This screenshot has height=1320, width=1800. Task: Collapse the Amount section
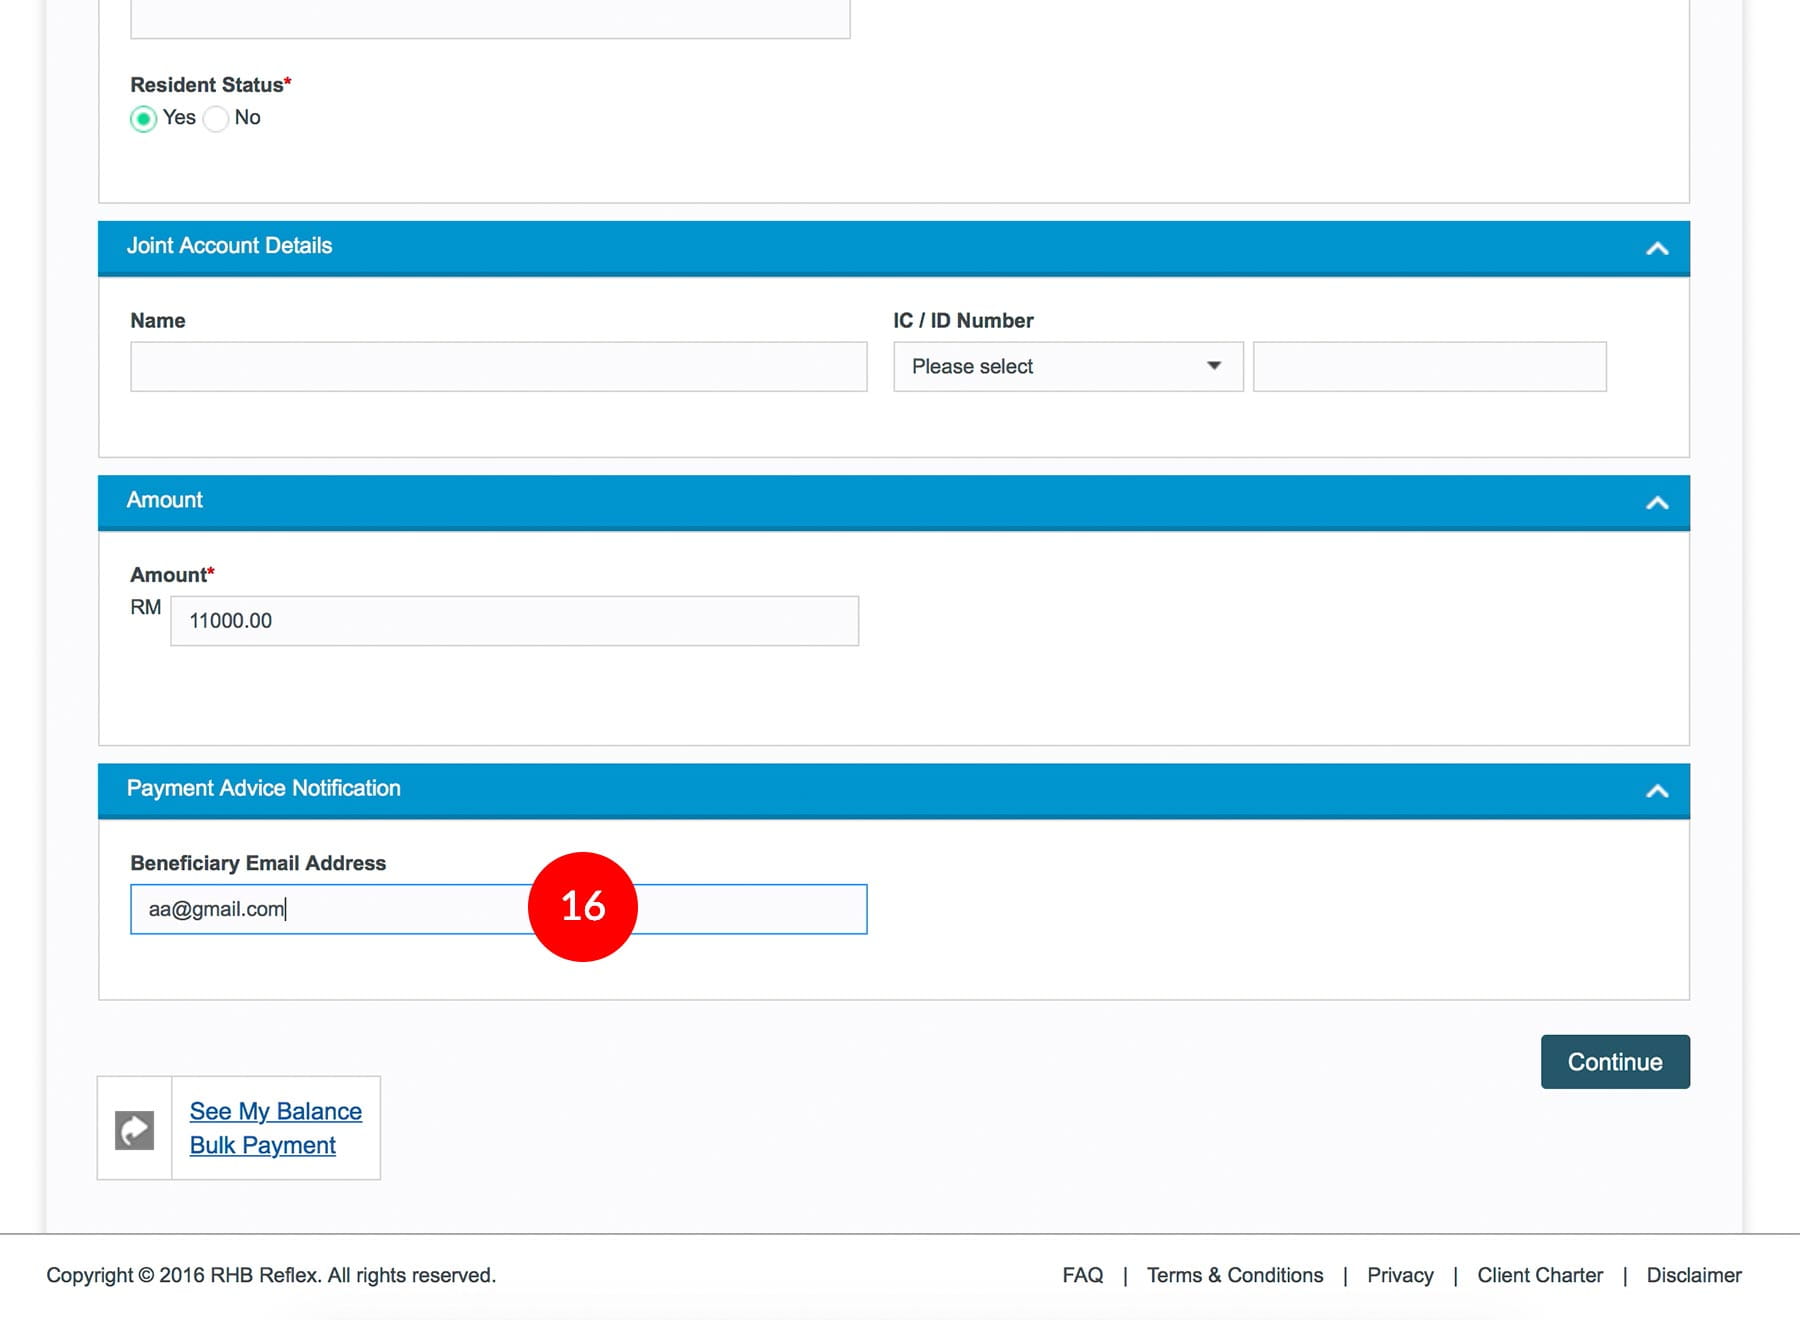(x=1656, y=502)
